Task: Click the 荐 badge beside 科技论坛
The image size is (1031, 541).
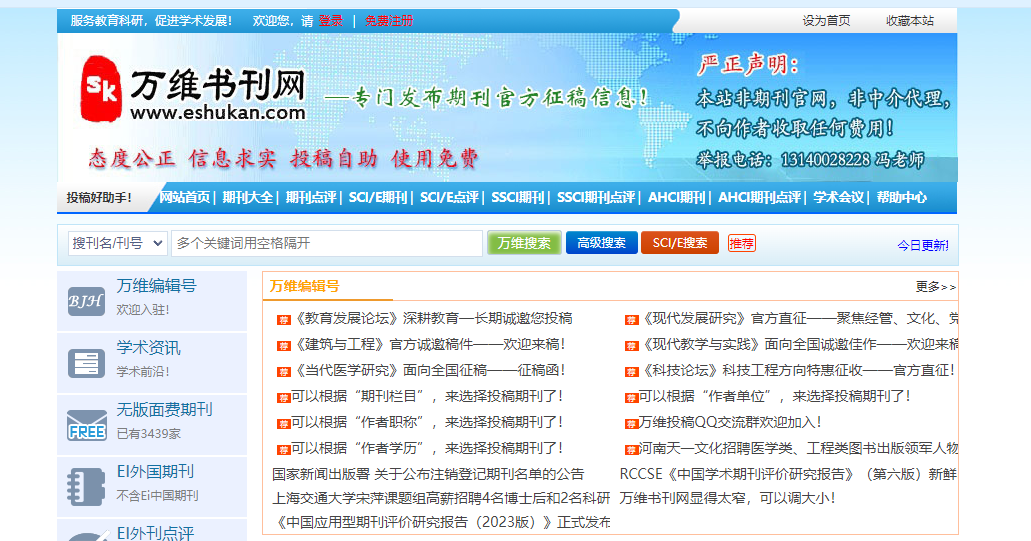Action: [x=631, y=371]
